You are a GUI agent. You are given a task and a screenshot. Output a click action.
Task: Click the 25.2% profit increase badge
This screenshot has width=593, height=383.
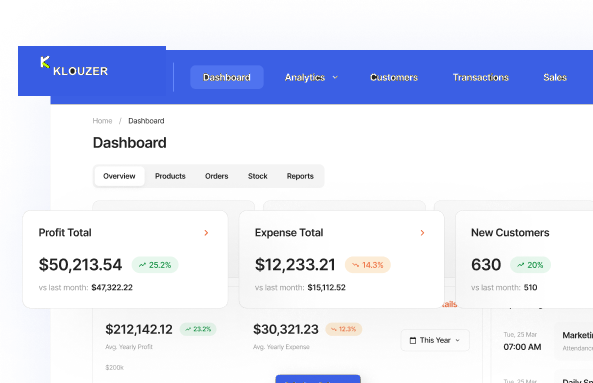[155, 265]
